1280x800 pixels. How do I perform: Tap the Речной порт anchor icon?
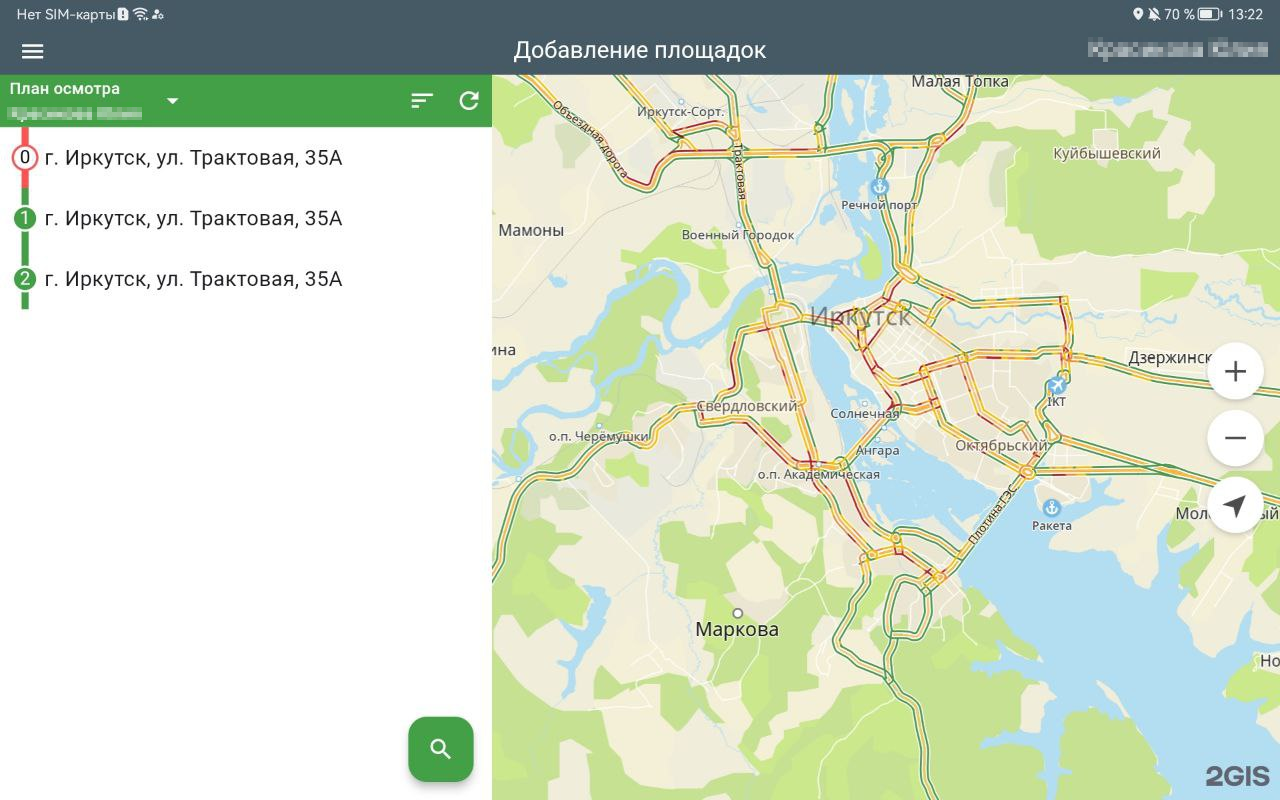880,187
